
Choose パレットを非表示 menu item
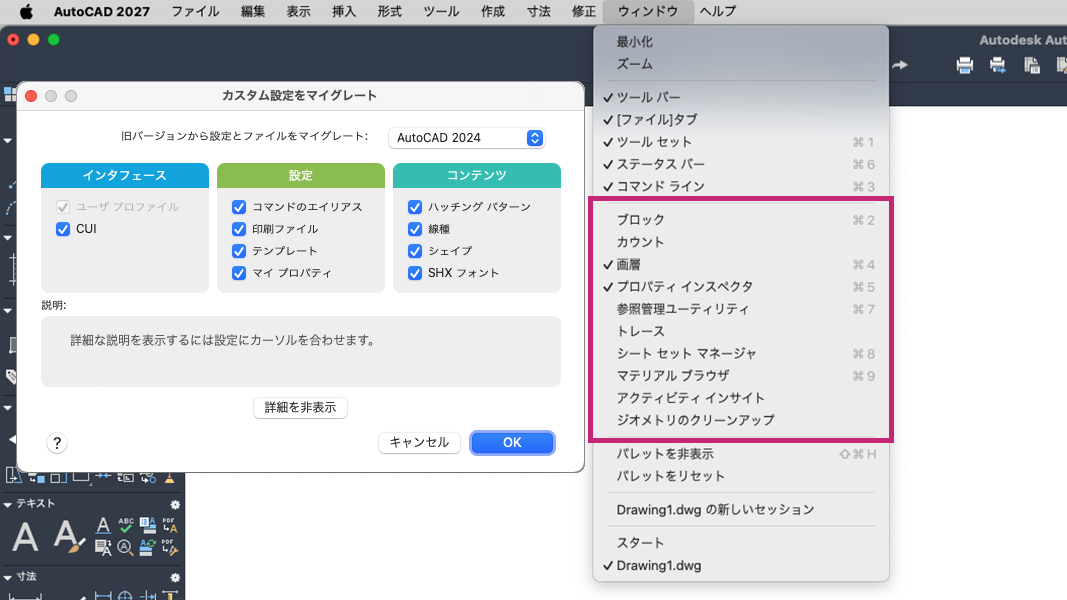(x=740, y=454)
